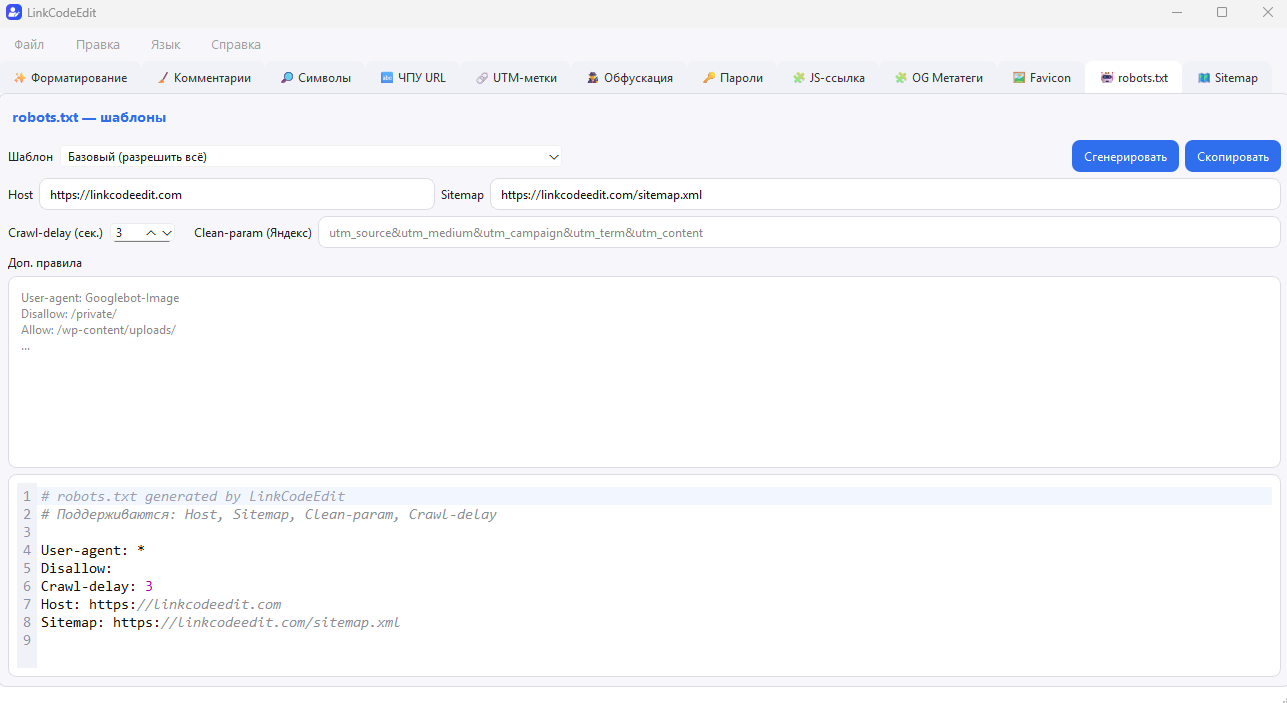Click the puzzle icon on the JS-ссылка tab
The width and height of the screenshot is (1287, 703).
pos(798,78)
